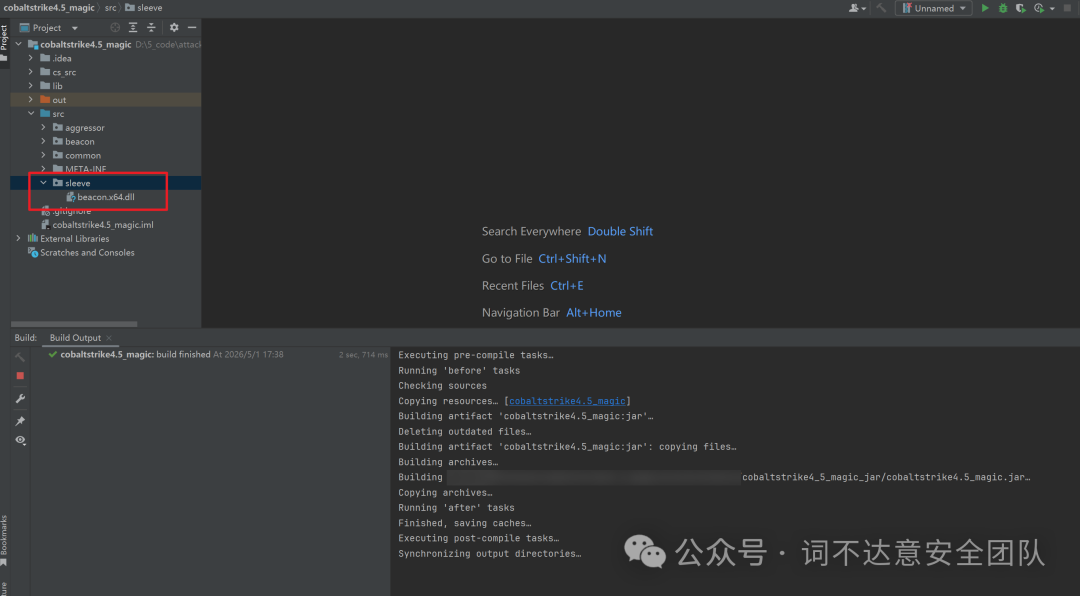Click Ctrl+E Recent Files hint
The width and height of the screenshot is (1080, 596).
[567, 285]
